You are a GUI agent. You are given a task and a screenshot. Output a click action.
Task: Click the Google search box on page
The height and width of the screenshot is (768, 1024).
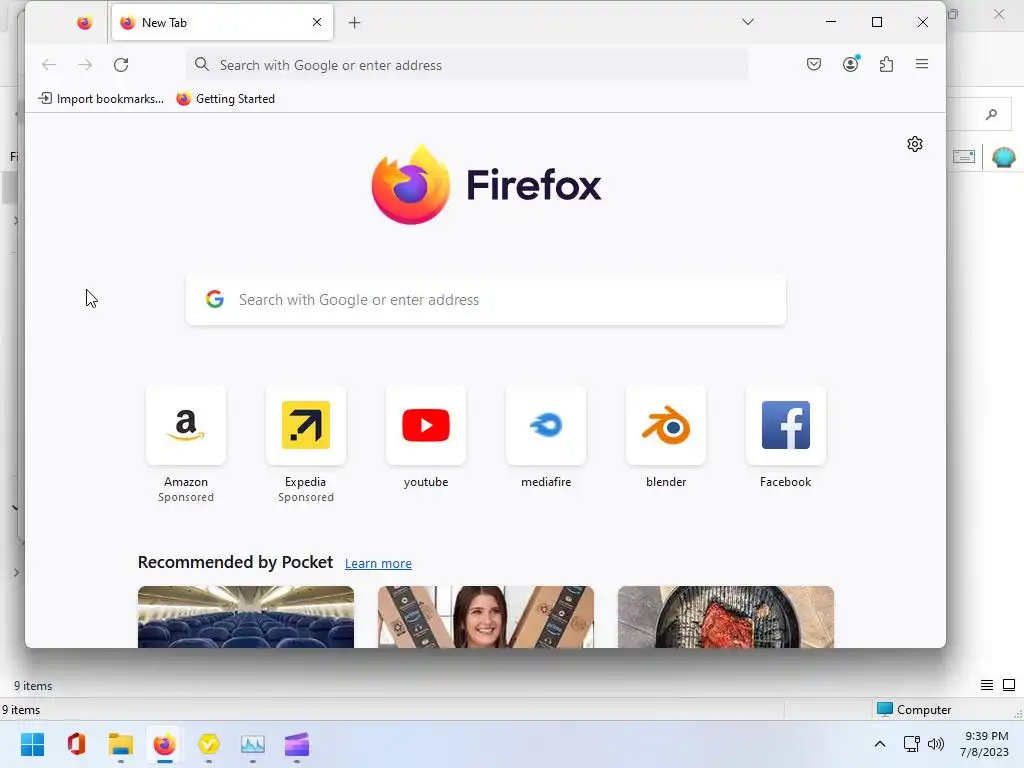[486, 300]
